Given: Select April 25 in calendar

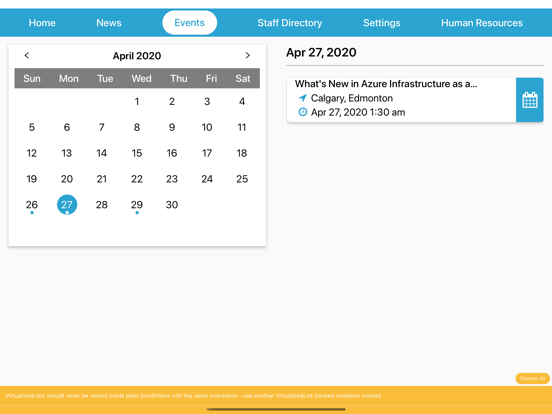Looking at the screenshot, I should (x=242, y=179).
